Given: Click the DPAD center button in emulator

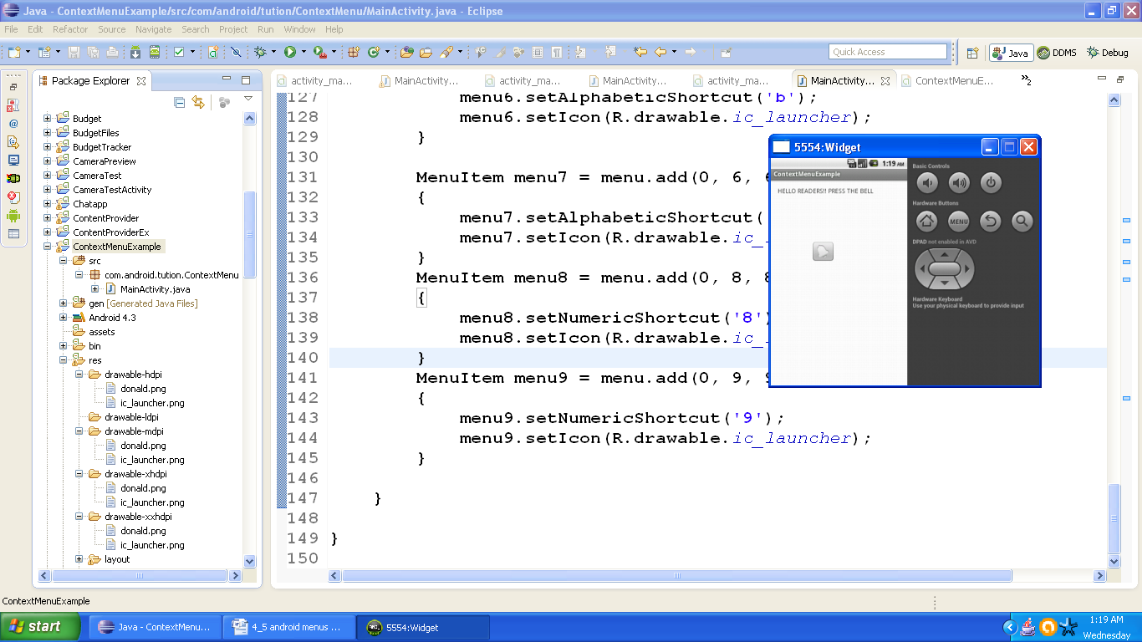Looking at the screenshot, I should (945, 269).
